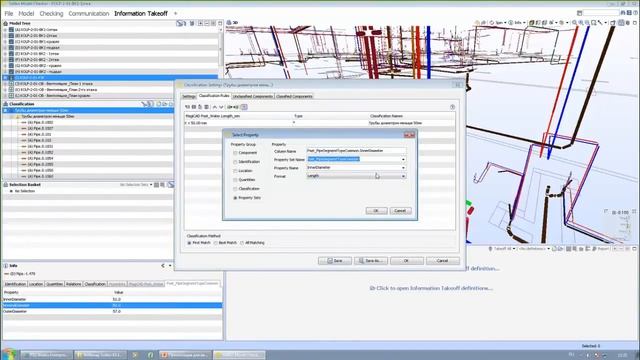The height and width of the screenshot is (360, 640).
Task: Open the Format dropdown
Action: coord(403,176)
